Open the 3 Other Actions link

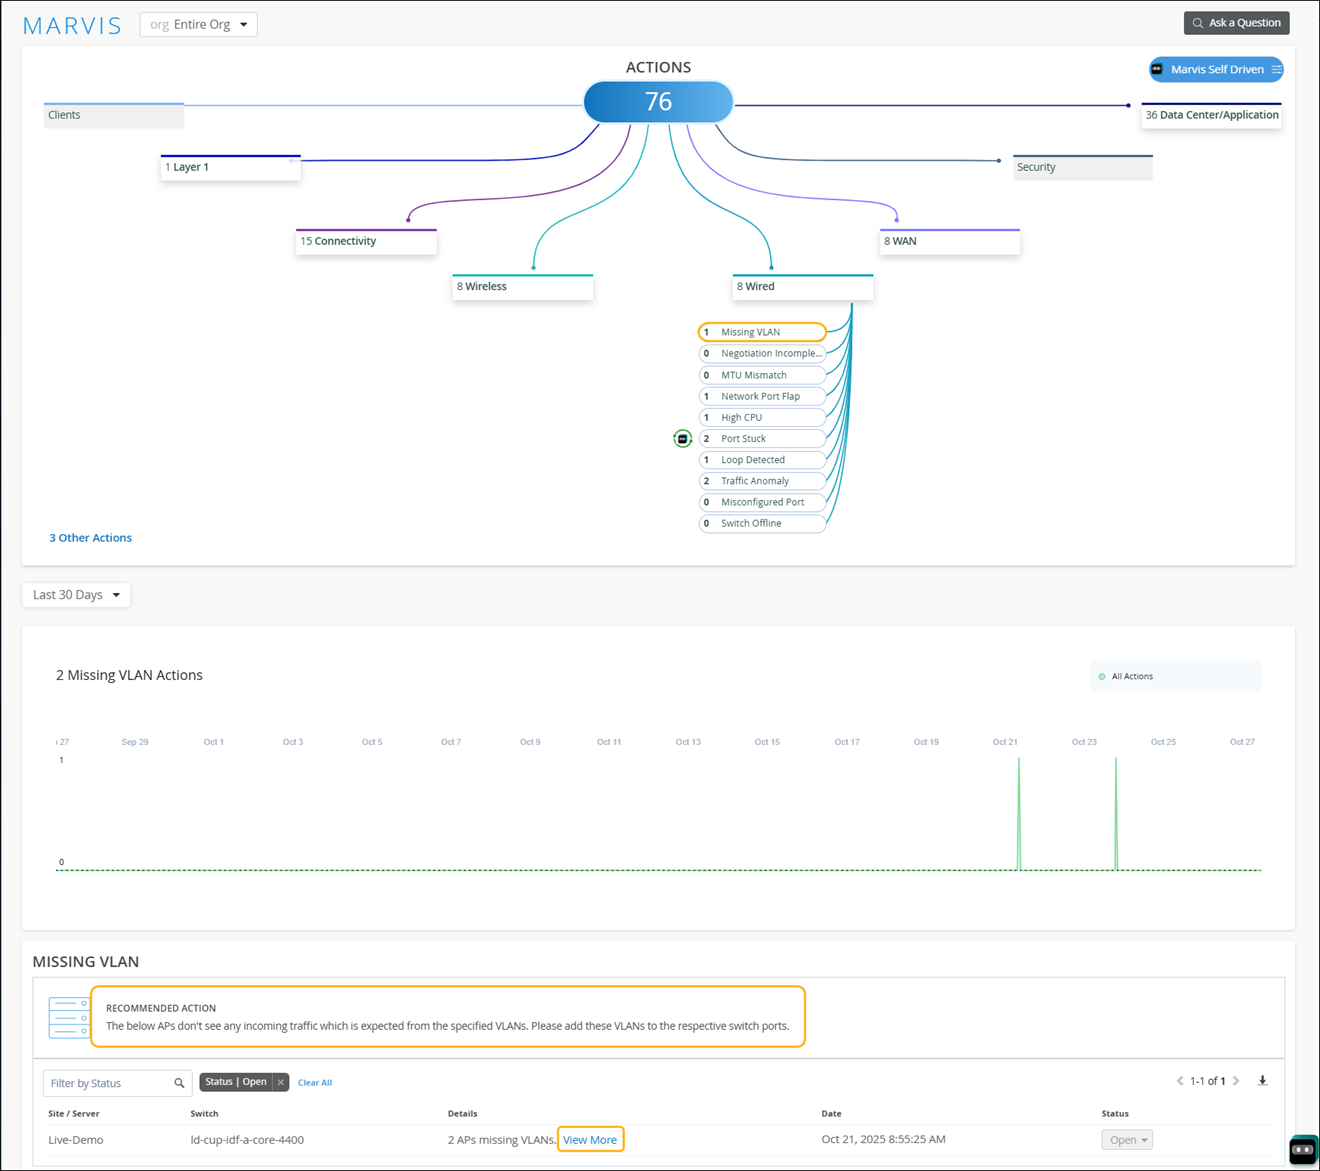click(91, 538)
